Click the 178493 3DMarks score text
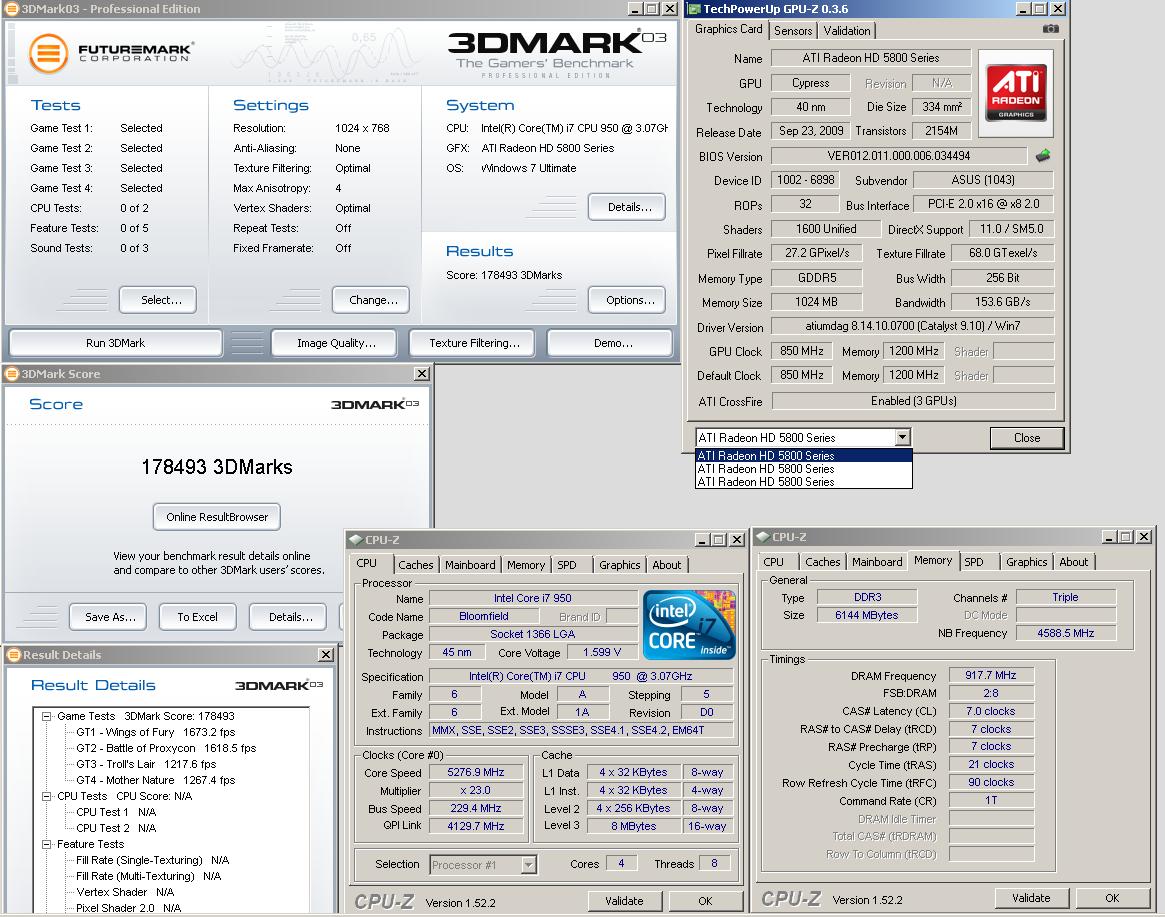Image resolution: width=1165 pixels, height=917 pixels. [x=217, y=467]
